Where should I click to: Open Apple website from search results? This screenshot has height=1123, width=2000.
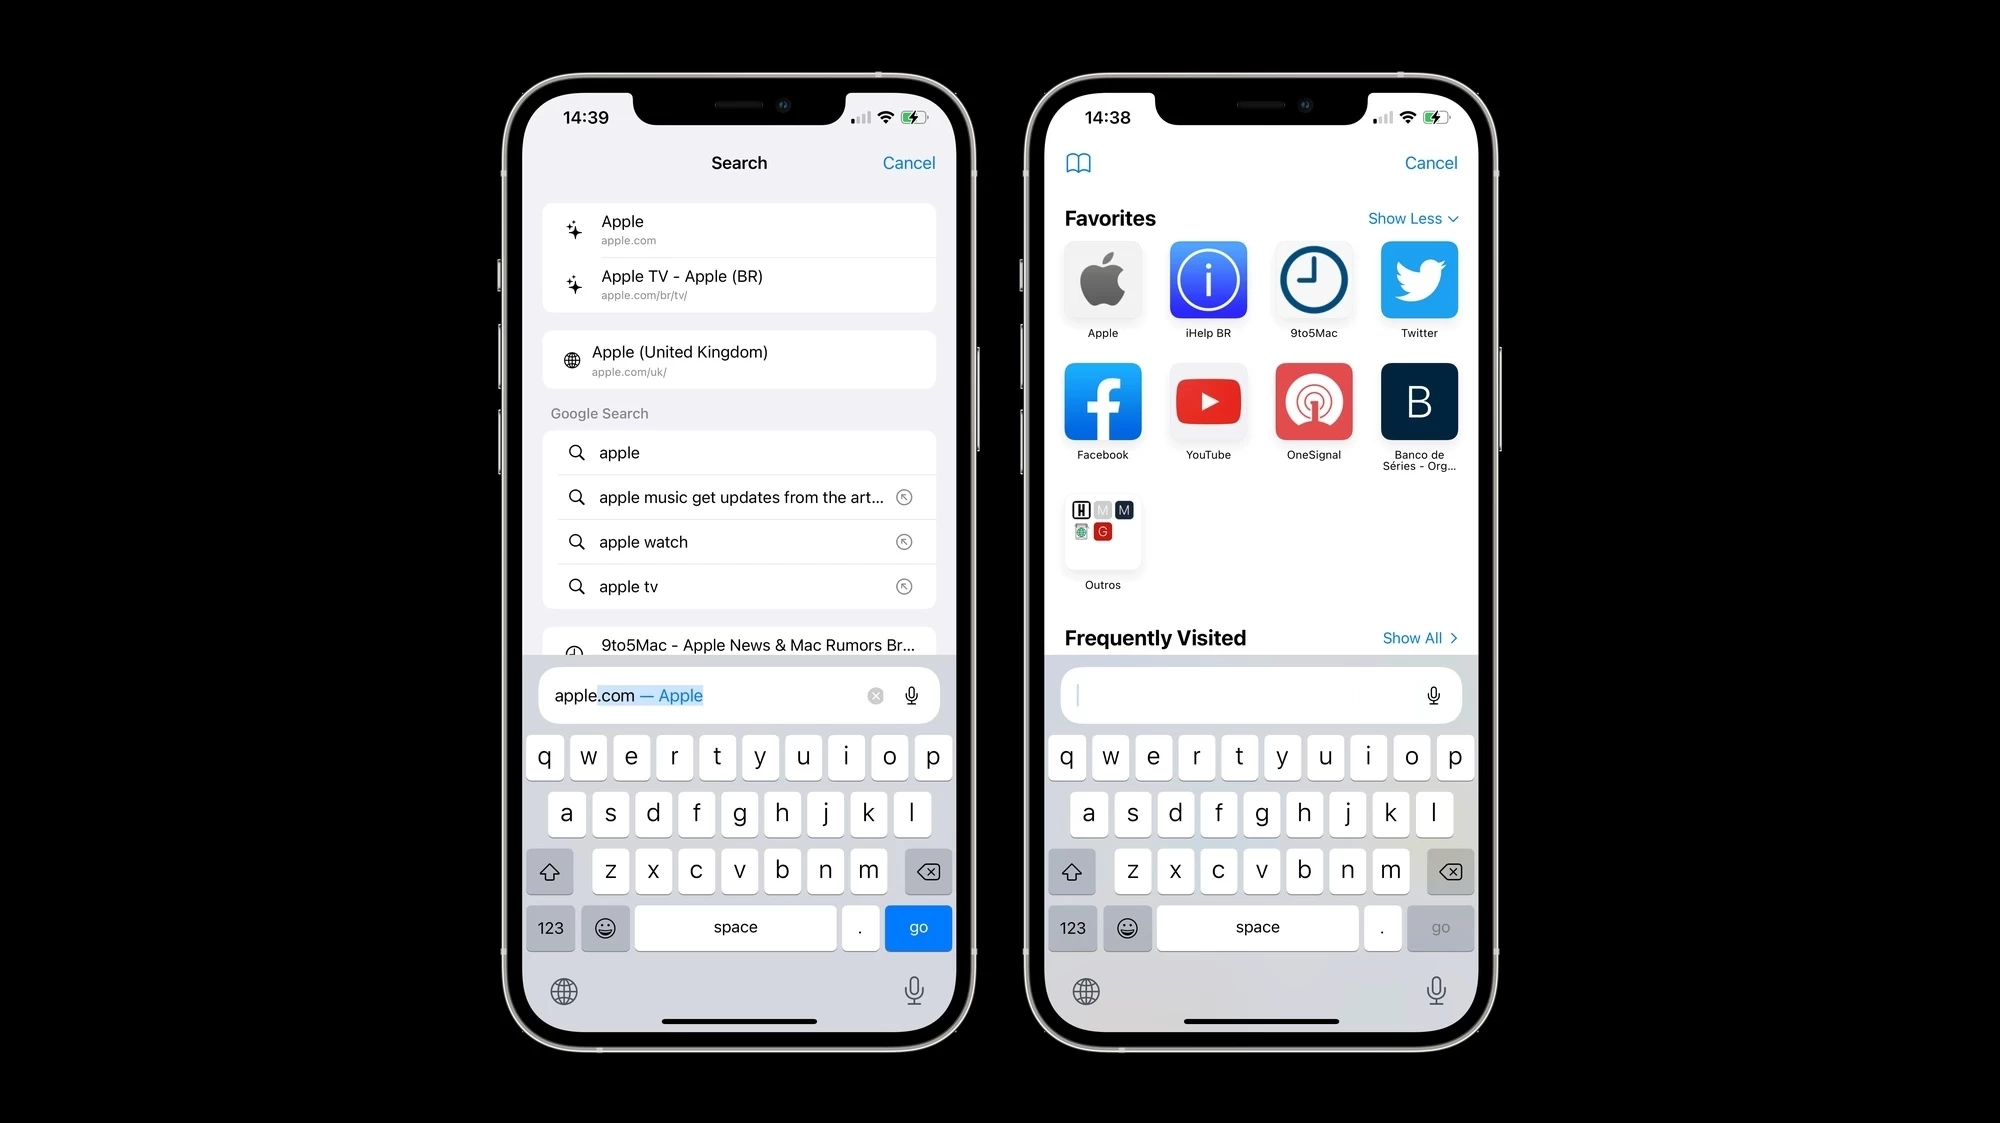(x=739, y=229)
